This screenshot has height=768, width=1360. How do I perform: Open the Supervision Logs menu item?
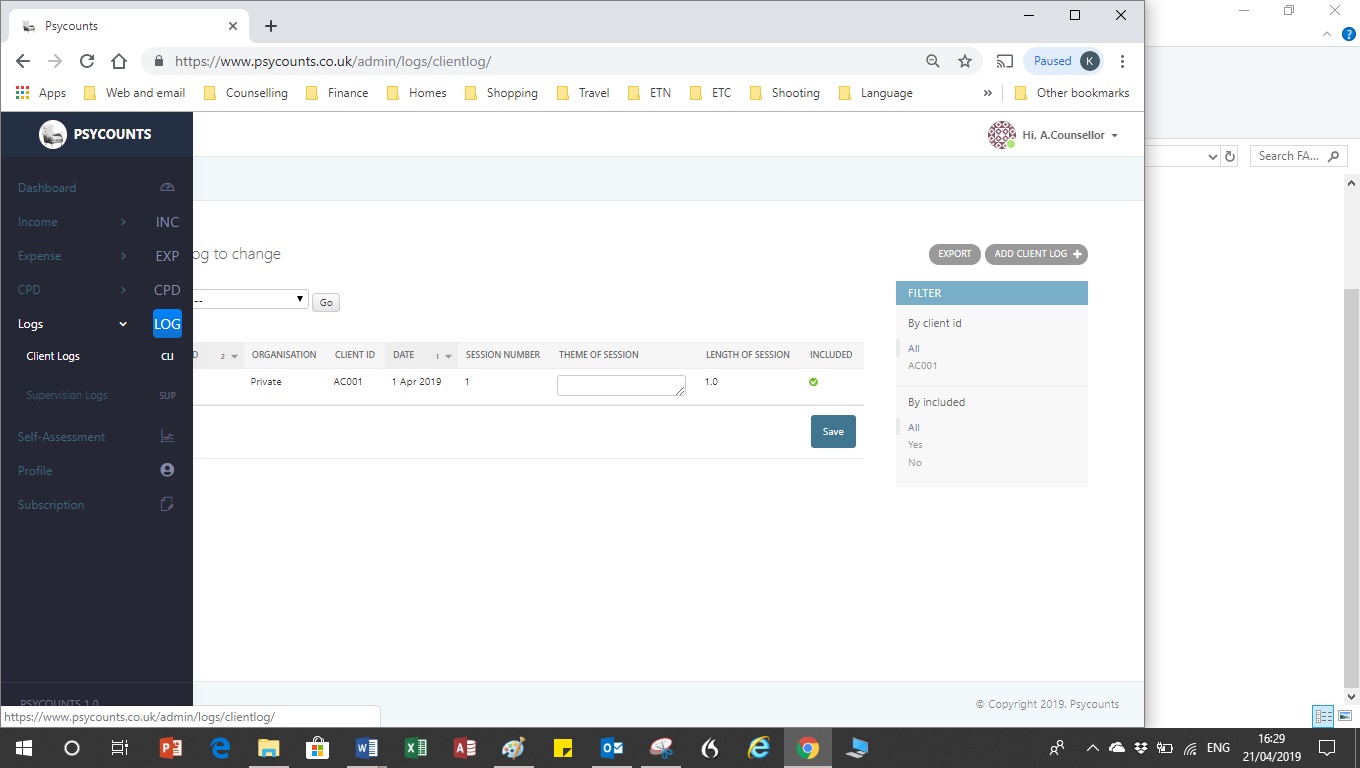pos(67,395)
